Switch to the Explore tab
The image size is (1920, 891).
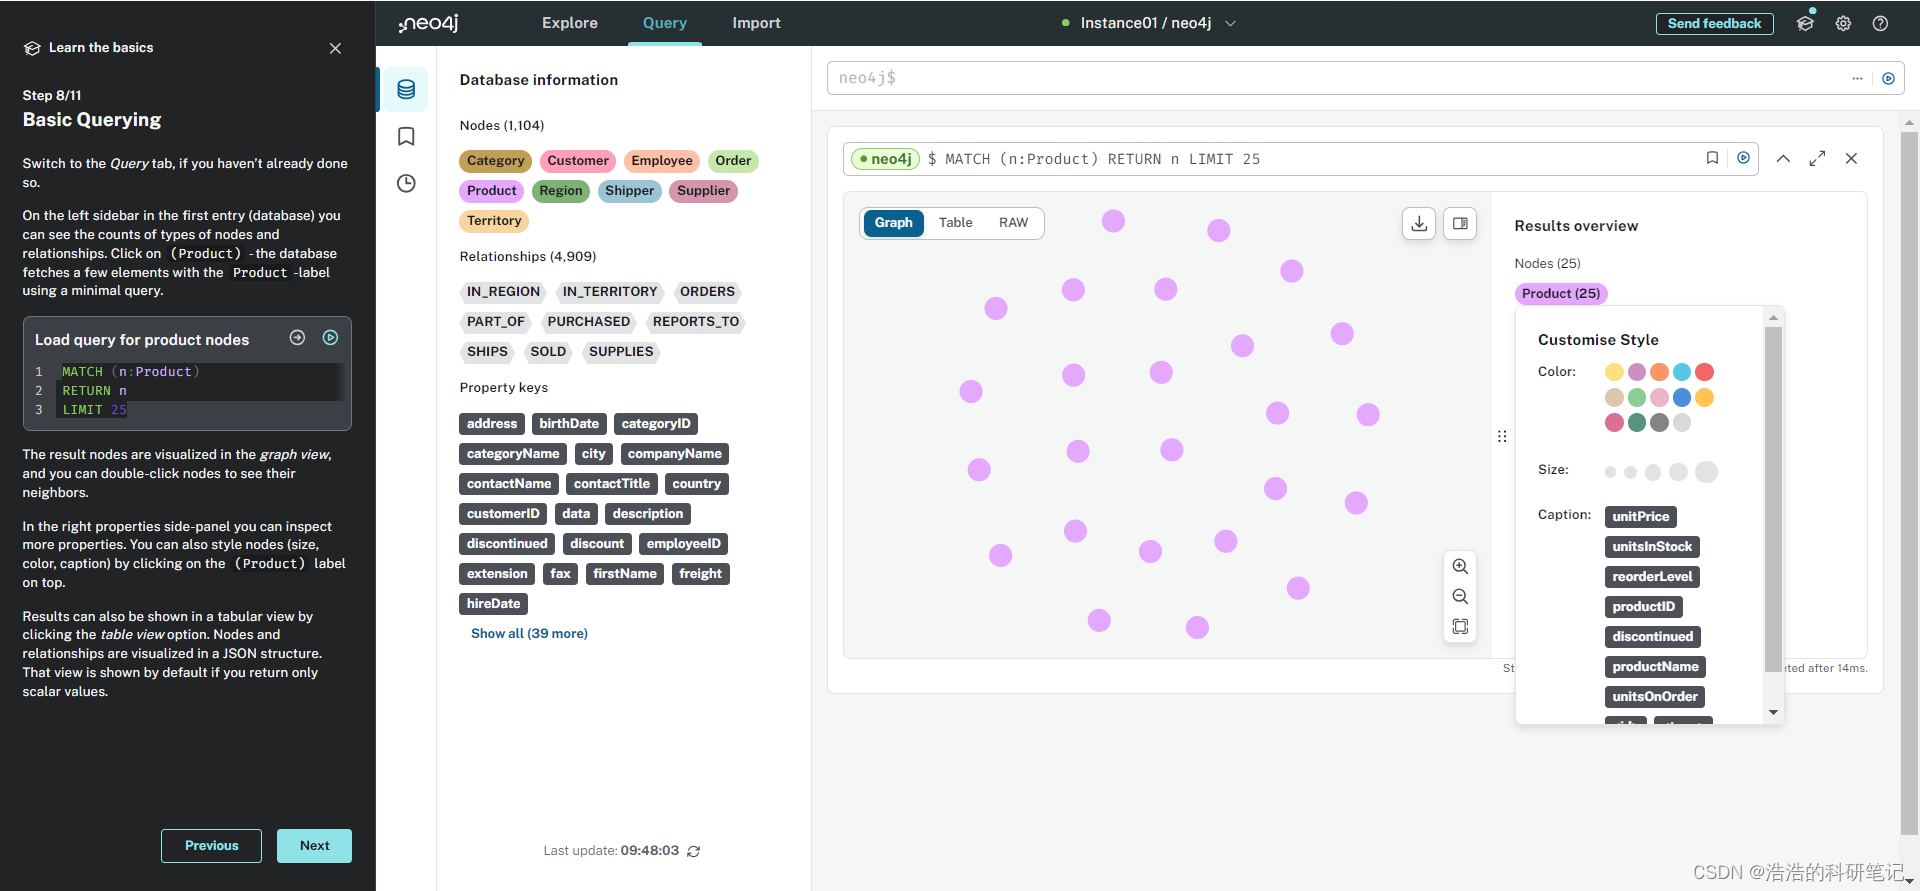point(570,23)
